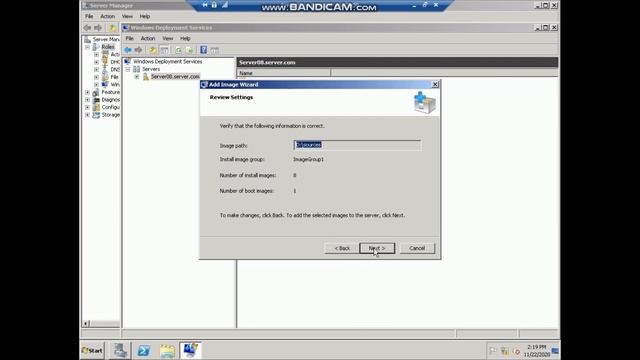Click the network tray icon
The image size is (640, 360).
[505, 351]
